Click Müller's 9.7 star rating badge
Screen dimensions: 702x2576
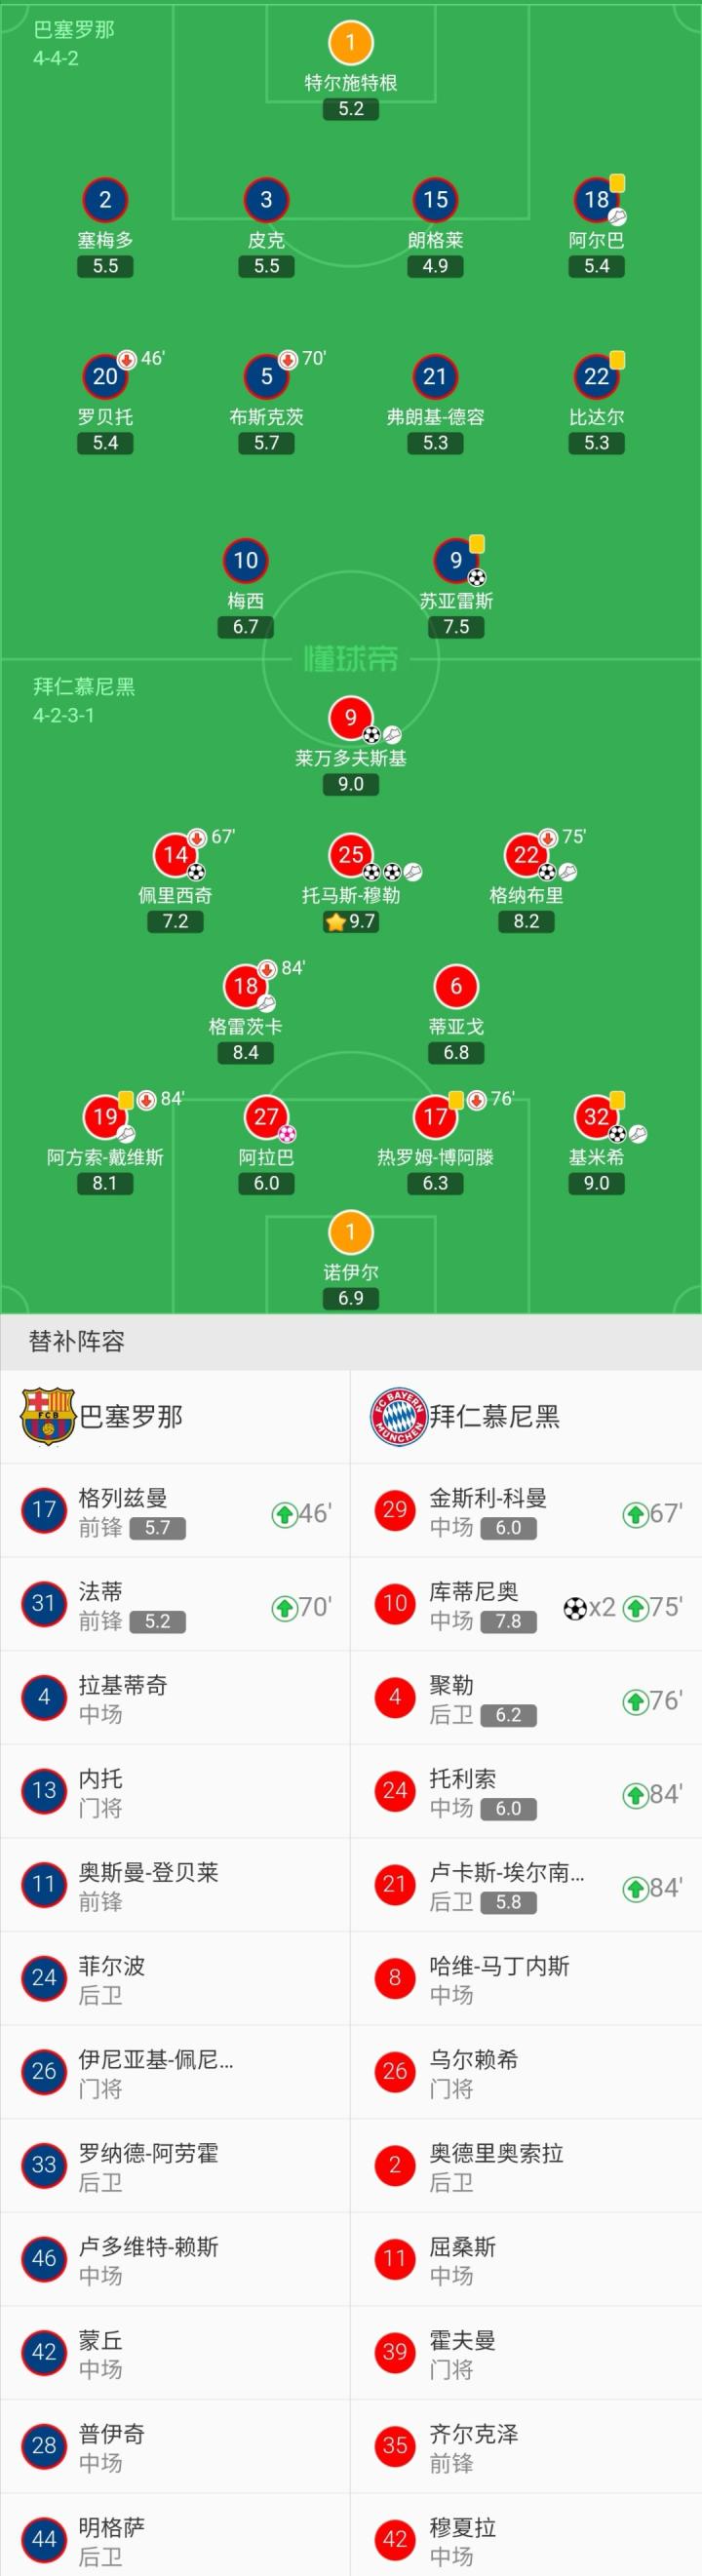pos(350,921)
